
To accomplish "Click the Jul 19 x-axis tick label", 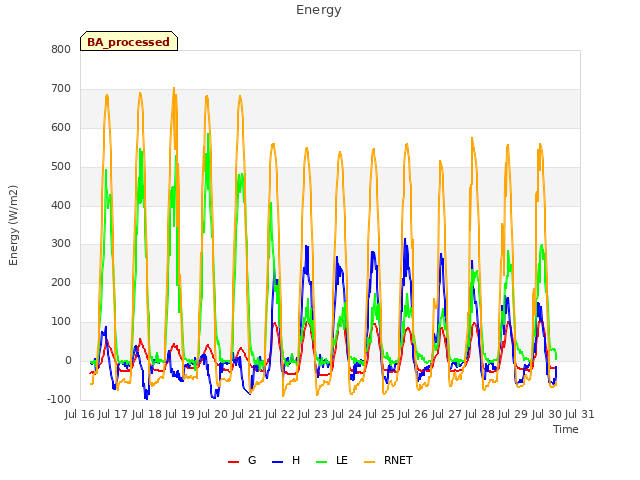I will 180,415.
